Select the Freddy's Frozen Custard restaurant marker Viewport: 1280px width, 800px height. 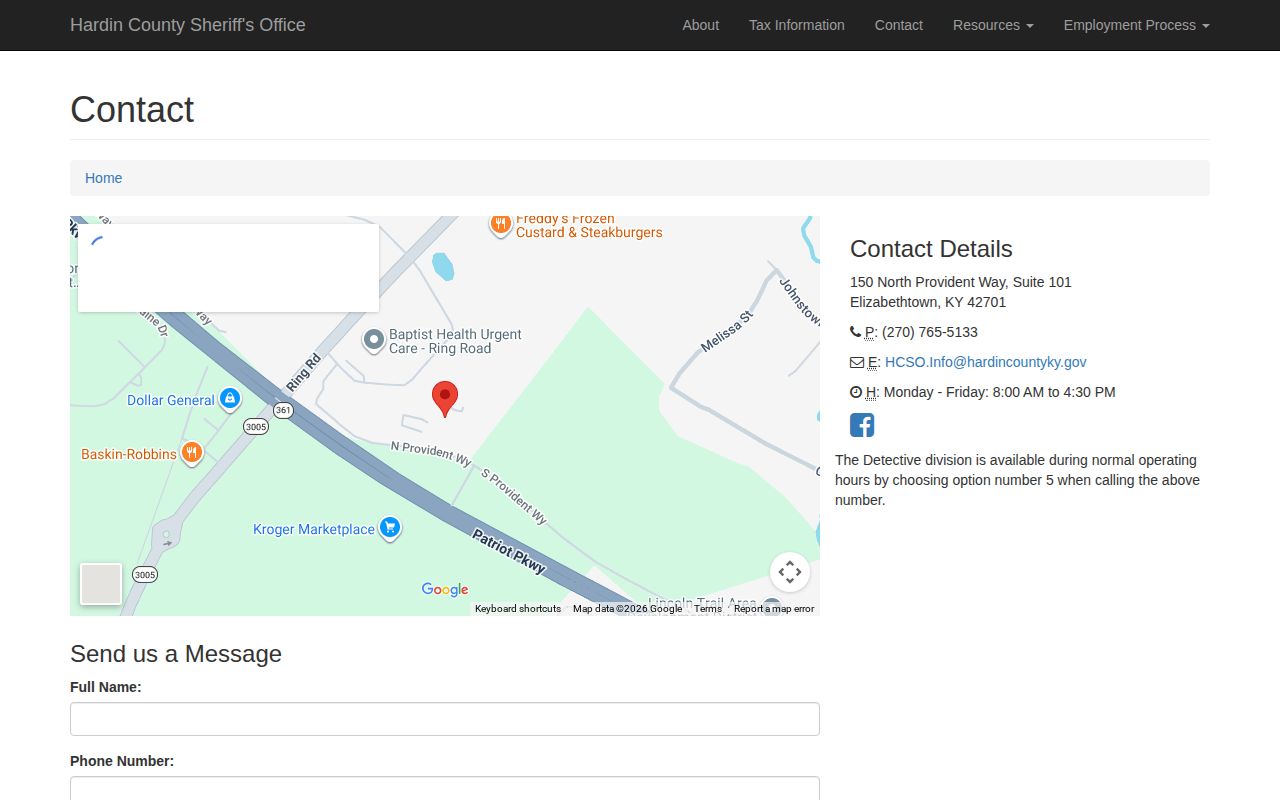[501, 224]
